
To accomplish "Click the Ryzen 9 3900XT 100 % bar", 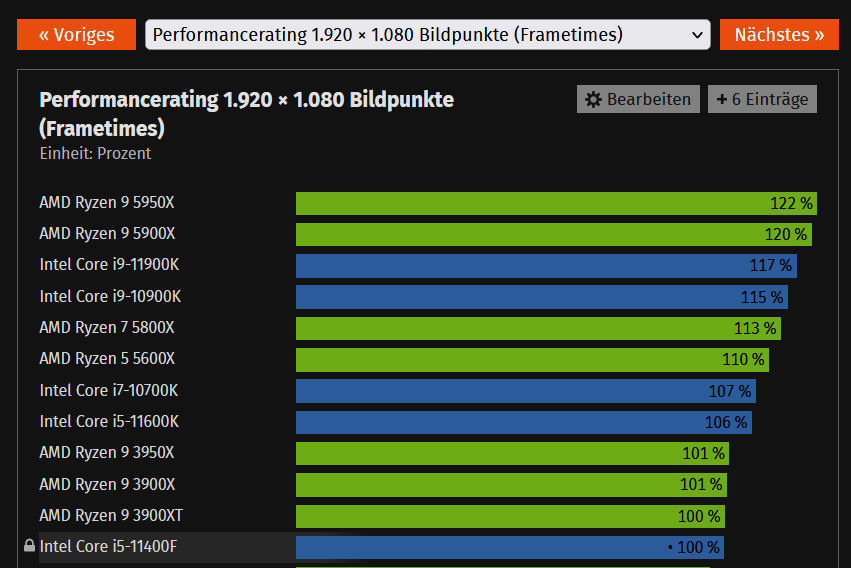I will pyautogui.click(x=510, y=516).
